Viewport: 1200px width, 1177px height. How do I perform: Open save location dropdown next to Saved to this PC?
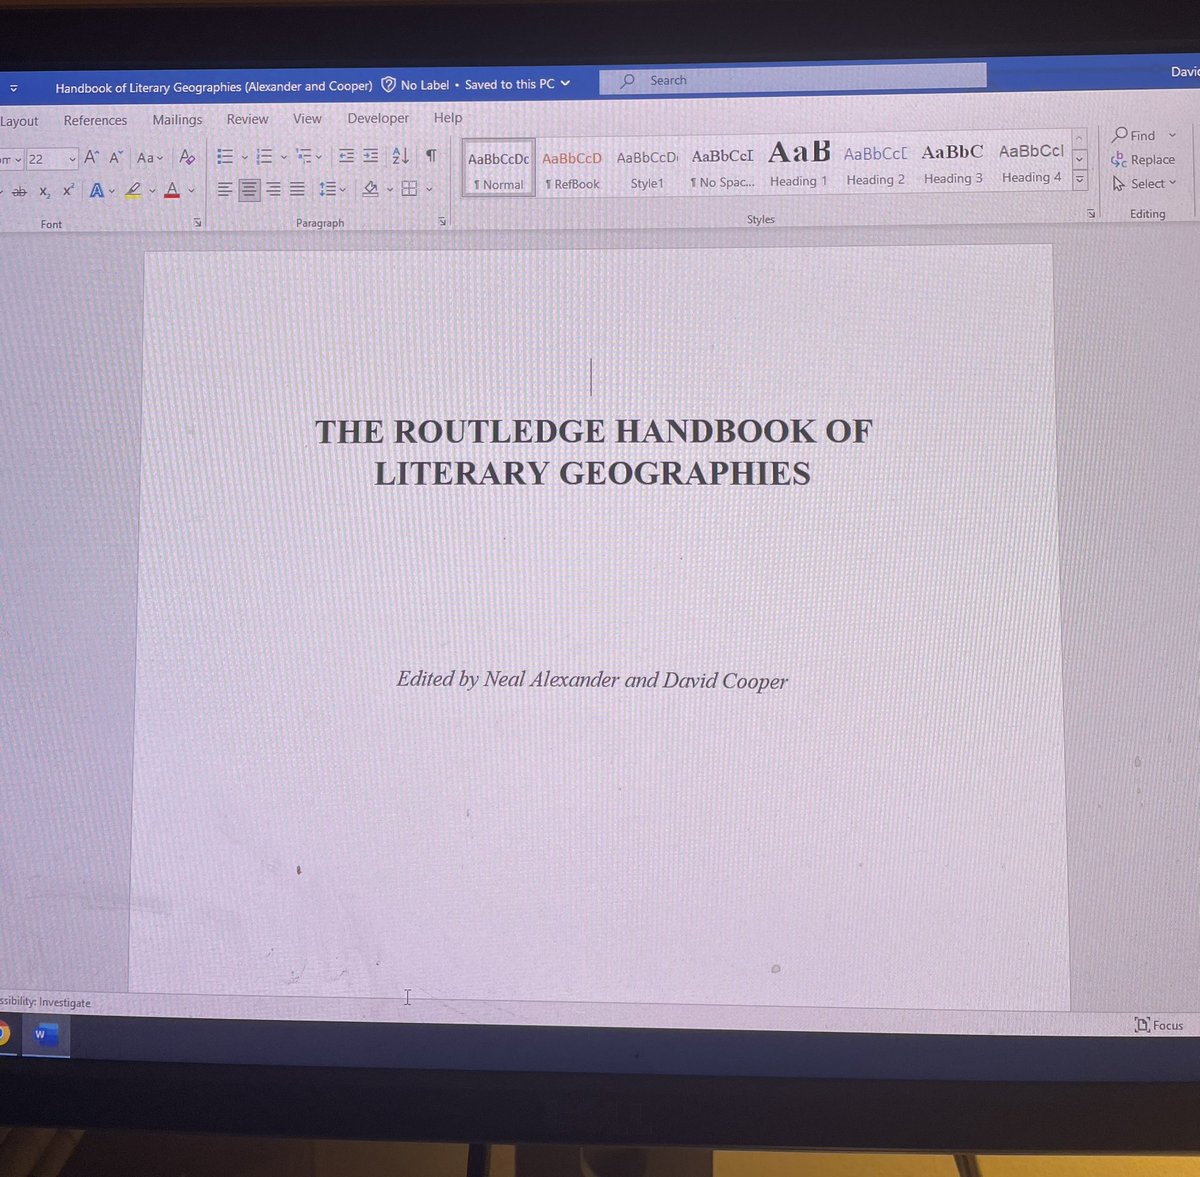point(565,83)
